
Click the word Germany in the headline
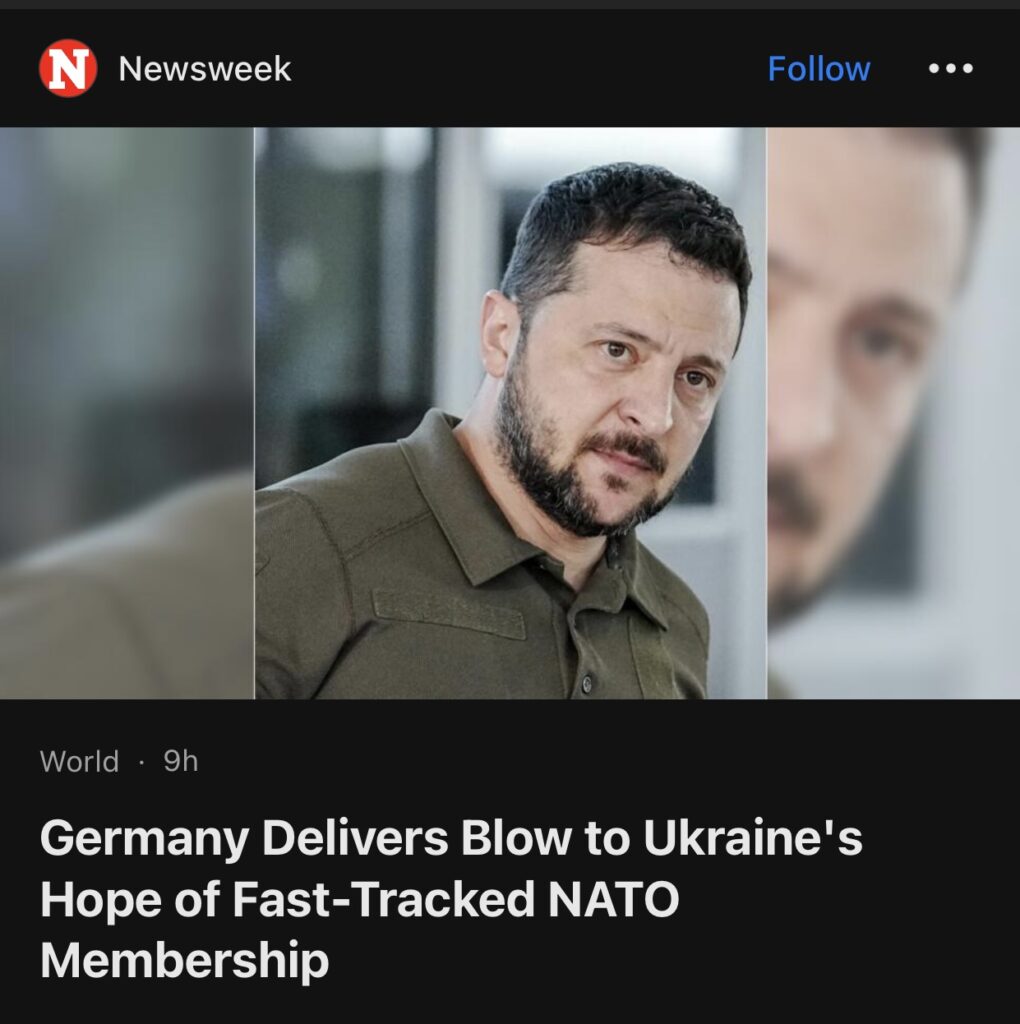point(144,839)
